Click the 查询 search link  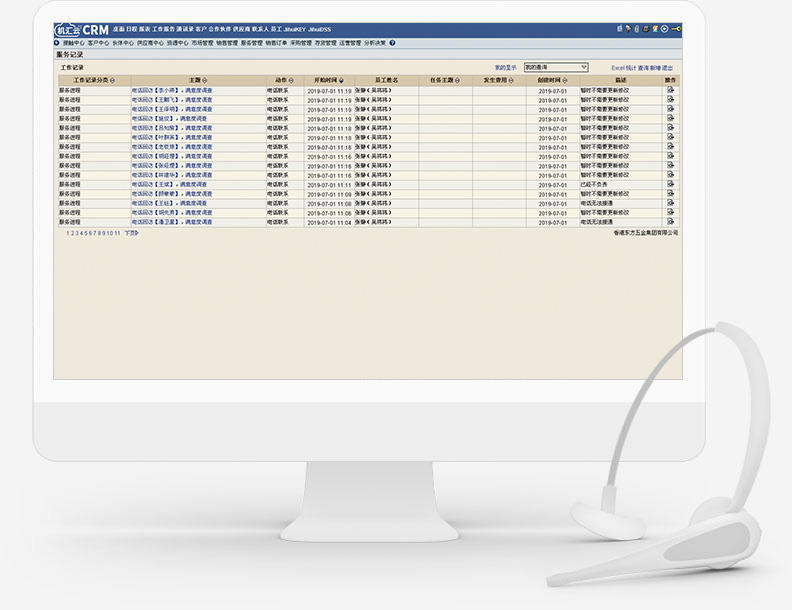tap(643, 67)
